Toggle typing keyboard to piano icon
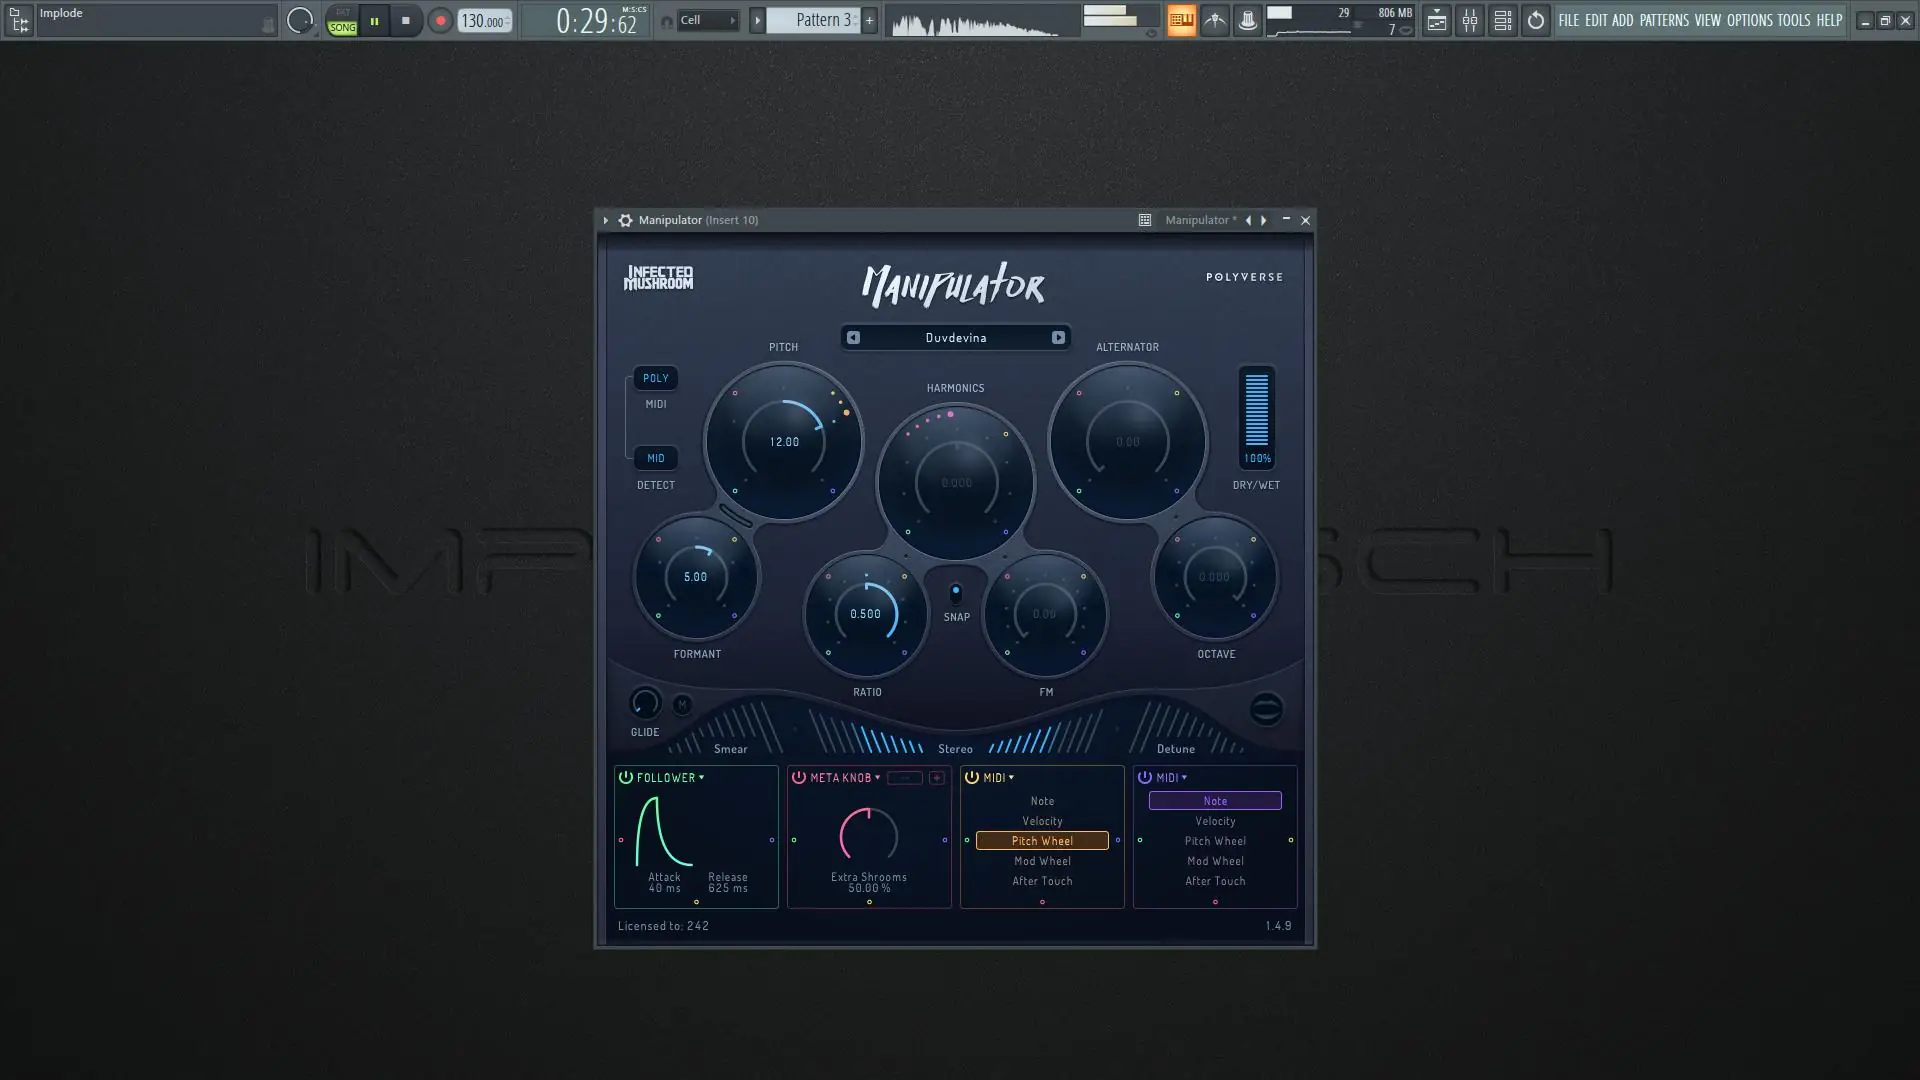The image size is (1920, 1080). pos(1181,20)
